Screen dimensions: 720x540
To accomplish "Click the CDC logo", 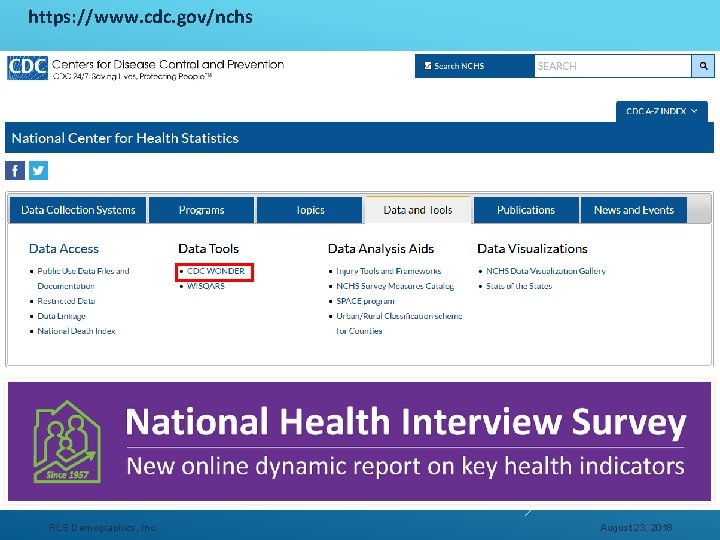I will 28,68.
